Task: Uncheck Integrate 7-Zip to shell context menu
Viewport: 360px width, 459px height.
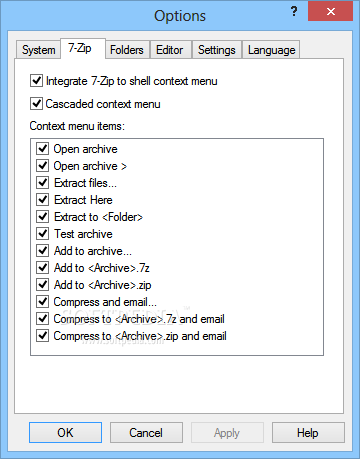Action: 36,81
